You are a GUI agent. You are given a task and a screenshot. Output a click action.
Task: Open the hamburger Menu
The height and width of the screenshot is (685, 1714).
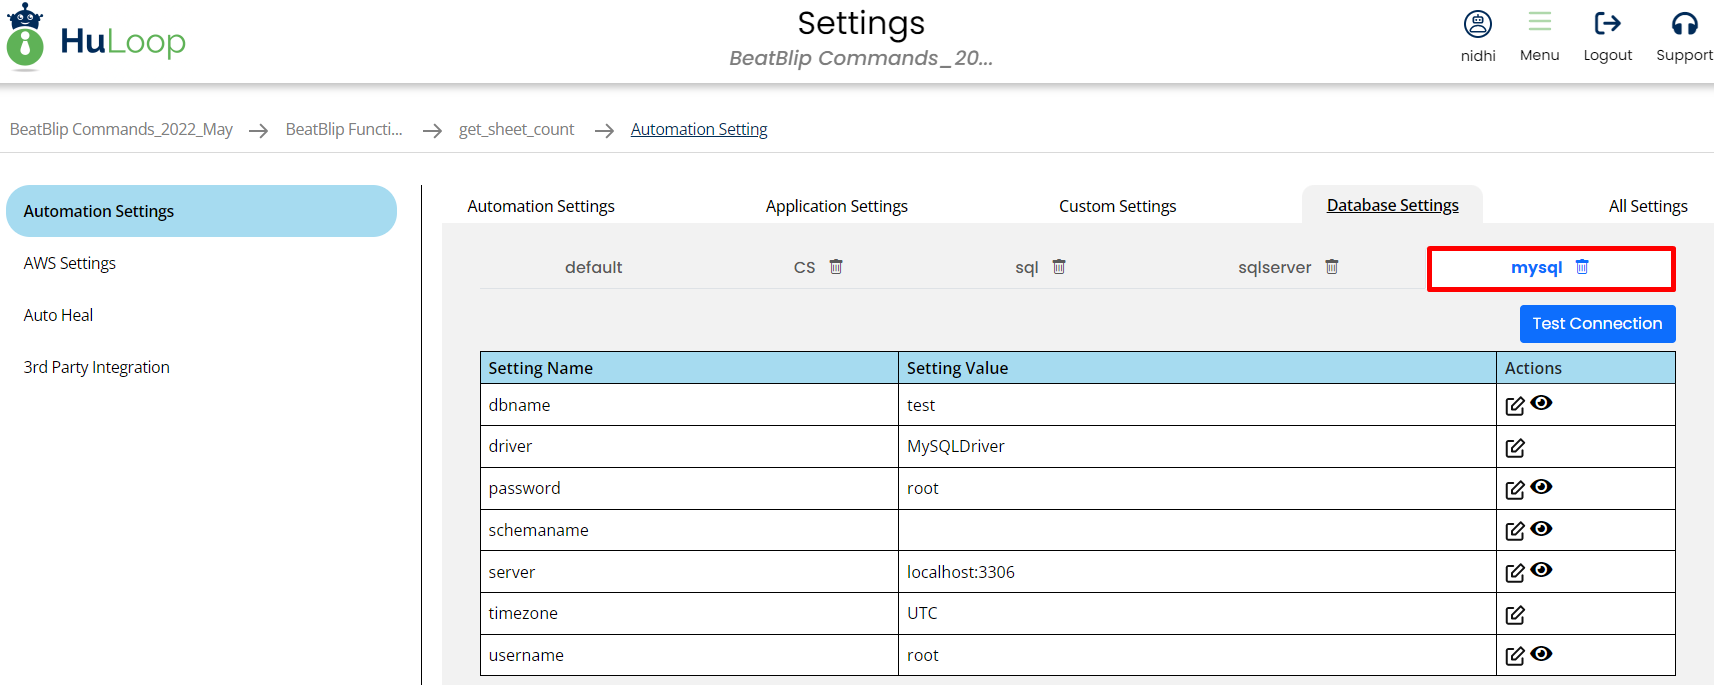[1539, 22]
